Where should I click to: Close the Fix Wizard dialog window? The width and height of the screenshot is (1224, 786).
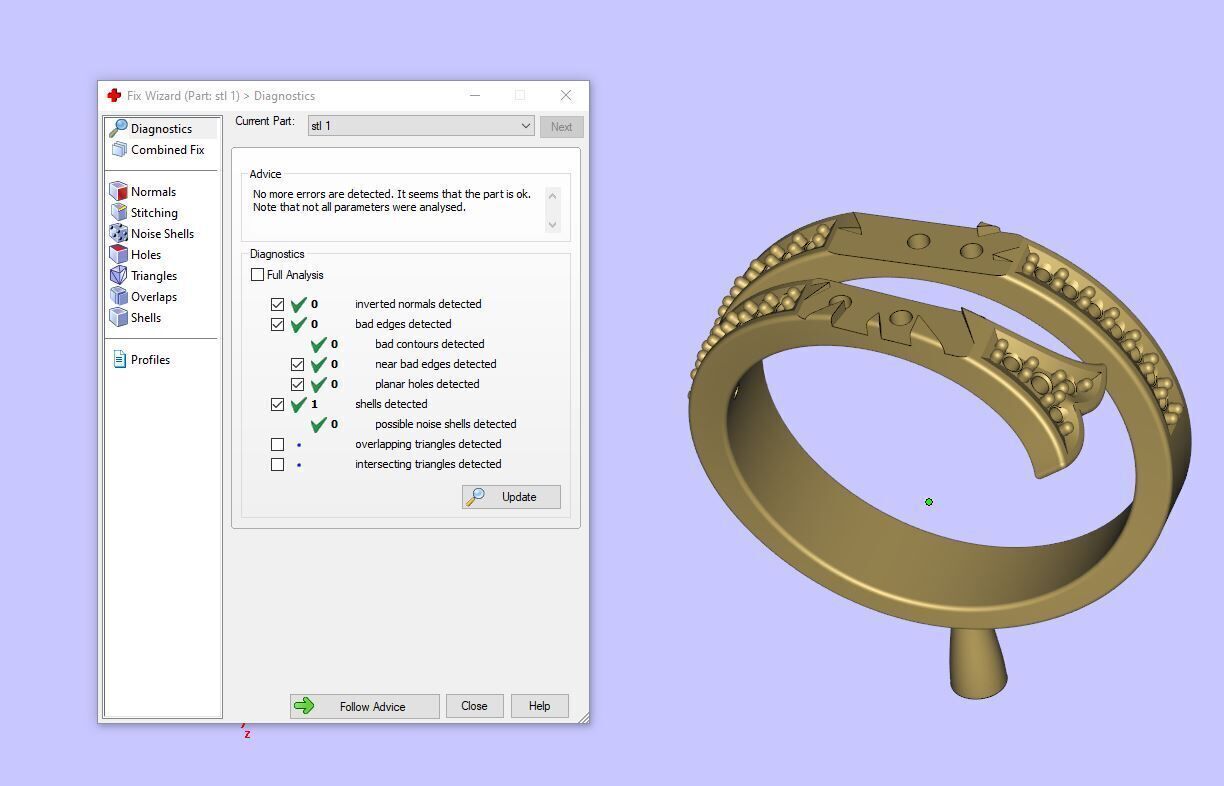(566, 96)
